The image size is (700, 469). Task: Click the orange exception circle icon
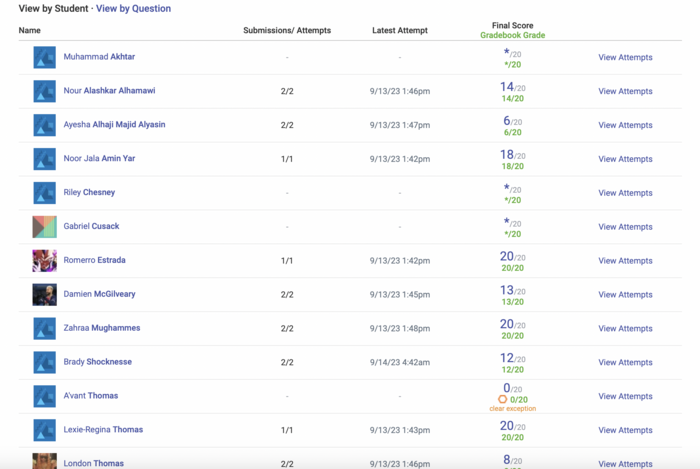click(x=502, y=399)
